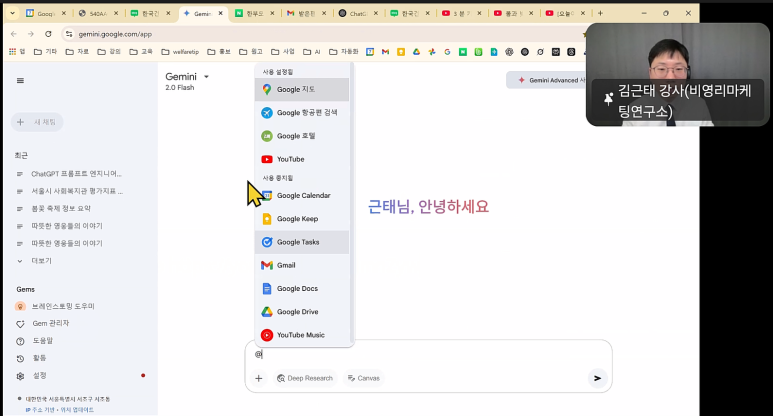
Task: Go back in Chrome
Action: 14,34
